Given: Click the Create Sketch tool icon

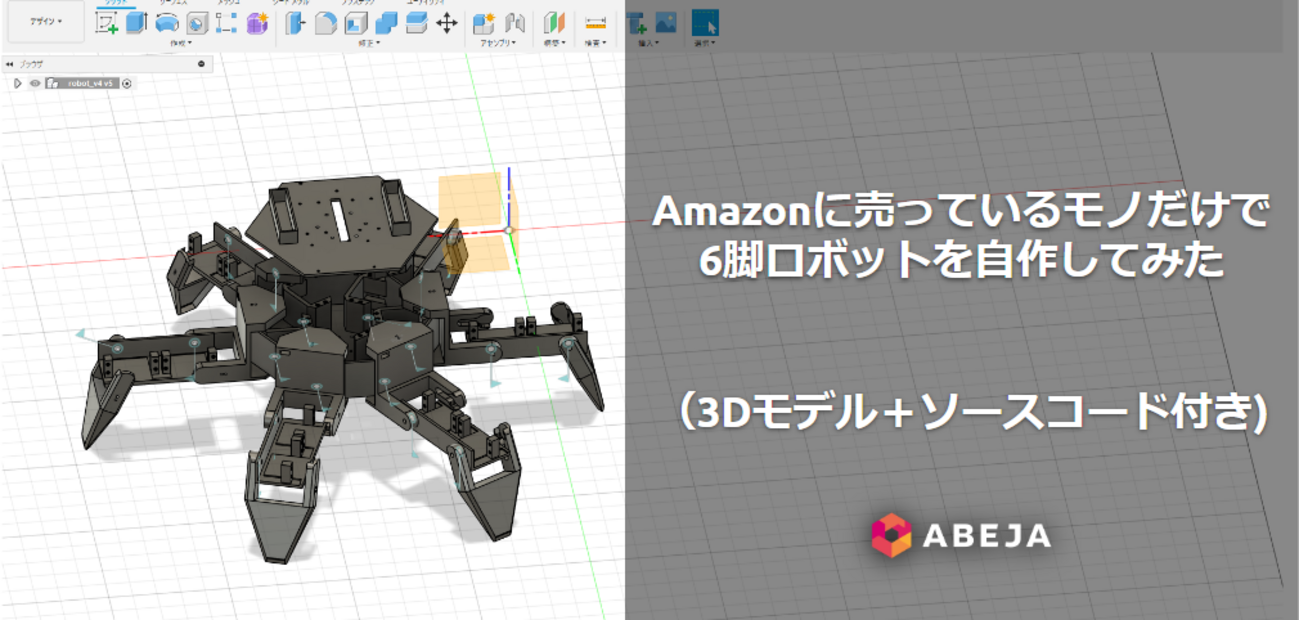Looking at the screenshot, I should pos(106,23).
